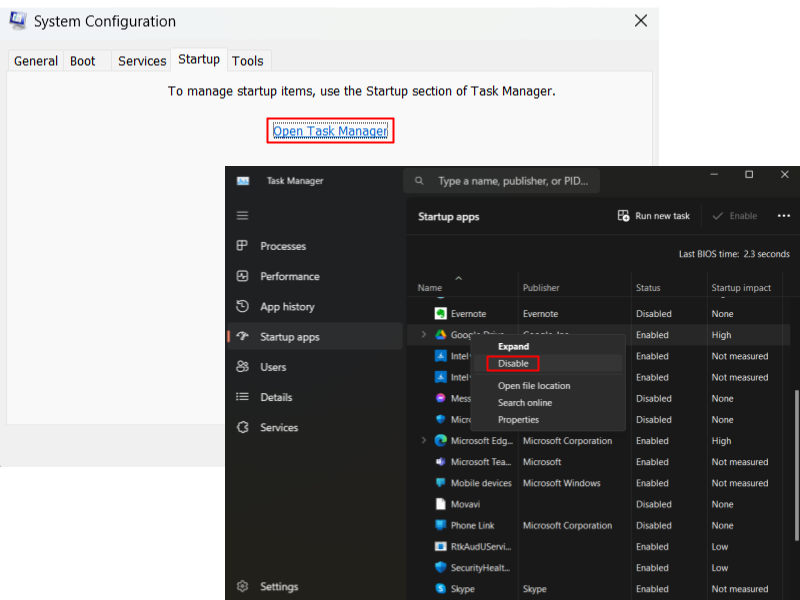The height and width of the screenshot is (600, 800).
Task: Click the Users sidebar icon
Action: click(x=242, y=366)
